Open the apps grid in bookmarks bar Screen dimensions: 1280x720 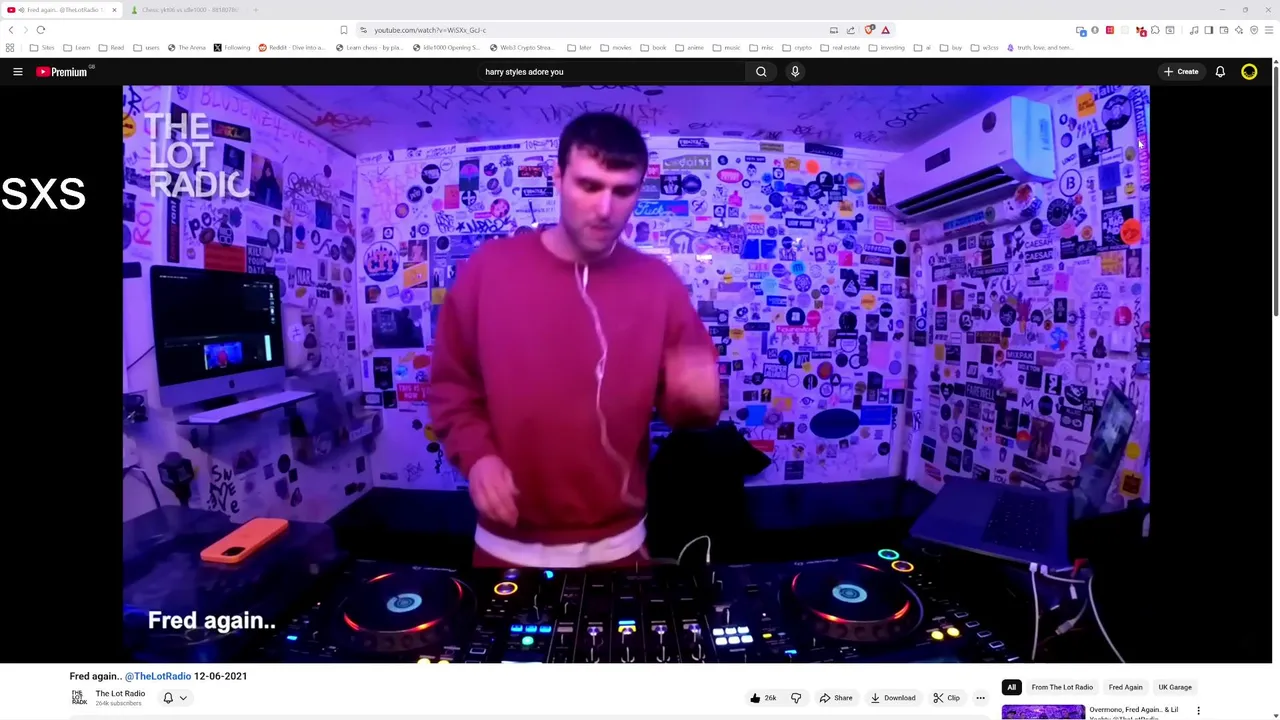[x=10, y=48]
